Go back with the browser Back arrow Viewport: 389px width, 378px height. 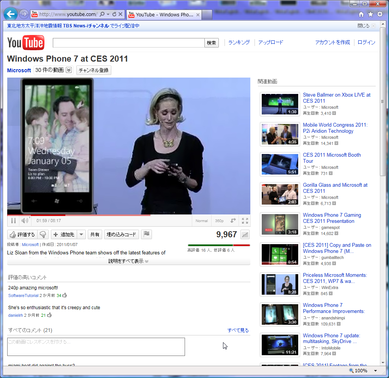point(11,14)
